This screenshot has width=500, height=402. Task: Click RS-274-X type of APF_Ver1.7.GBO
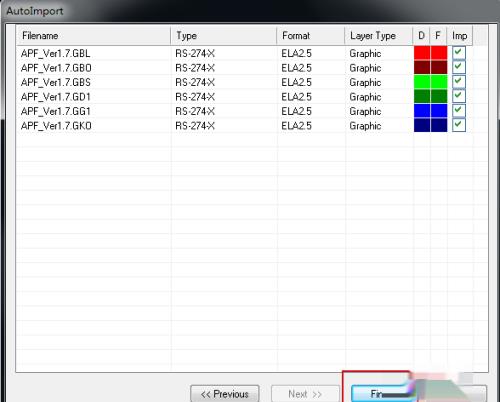(x=195, y=68)
